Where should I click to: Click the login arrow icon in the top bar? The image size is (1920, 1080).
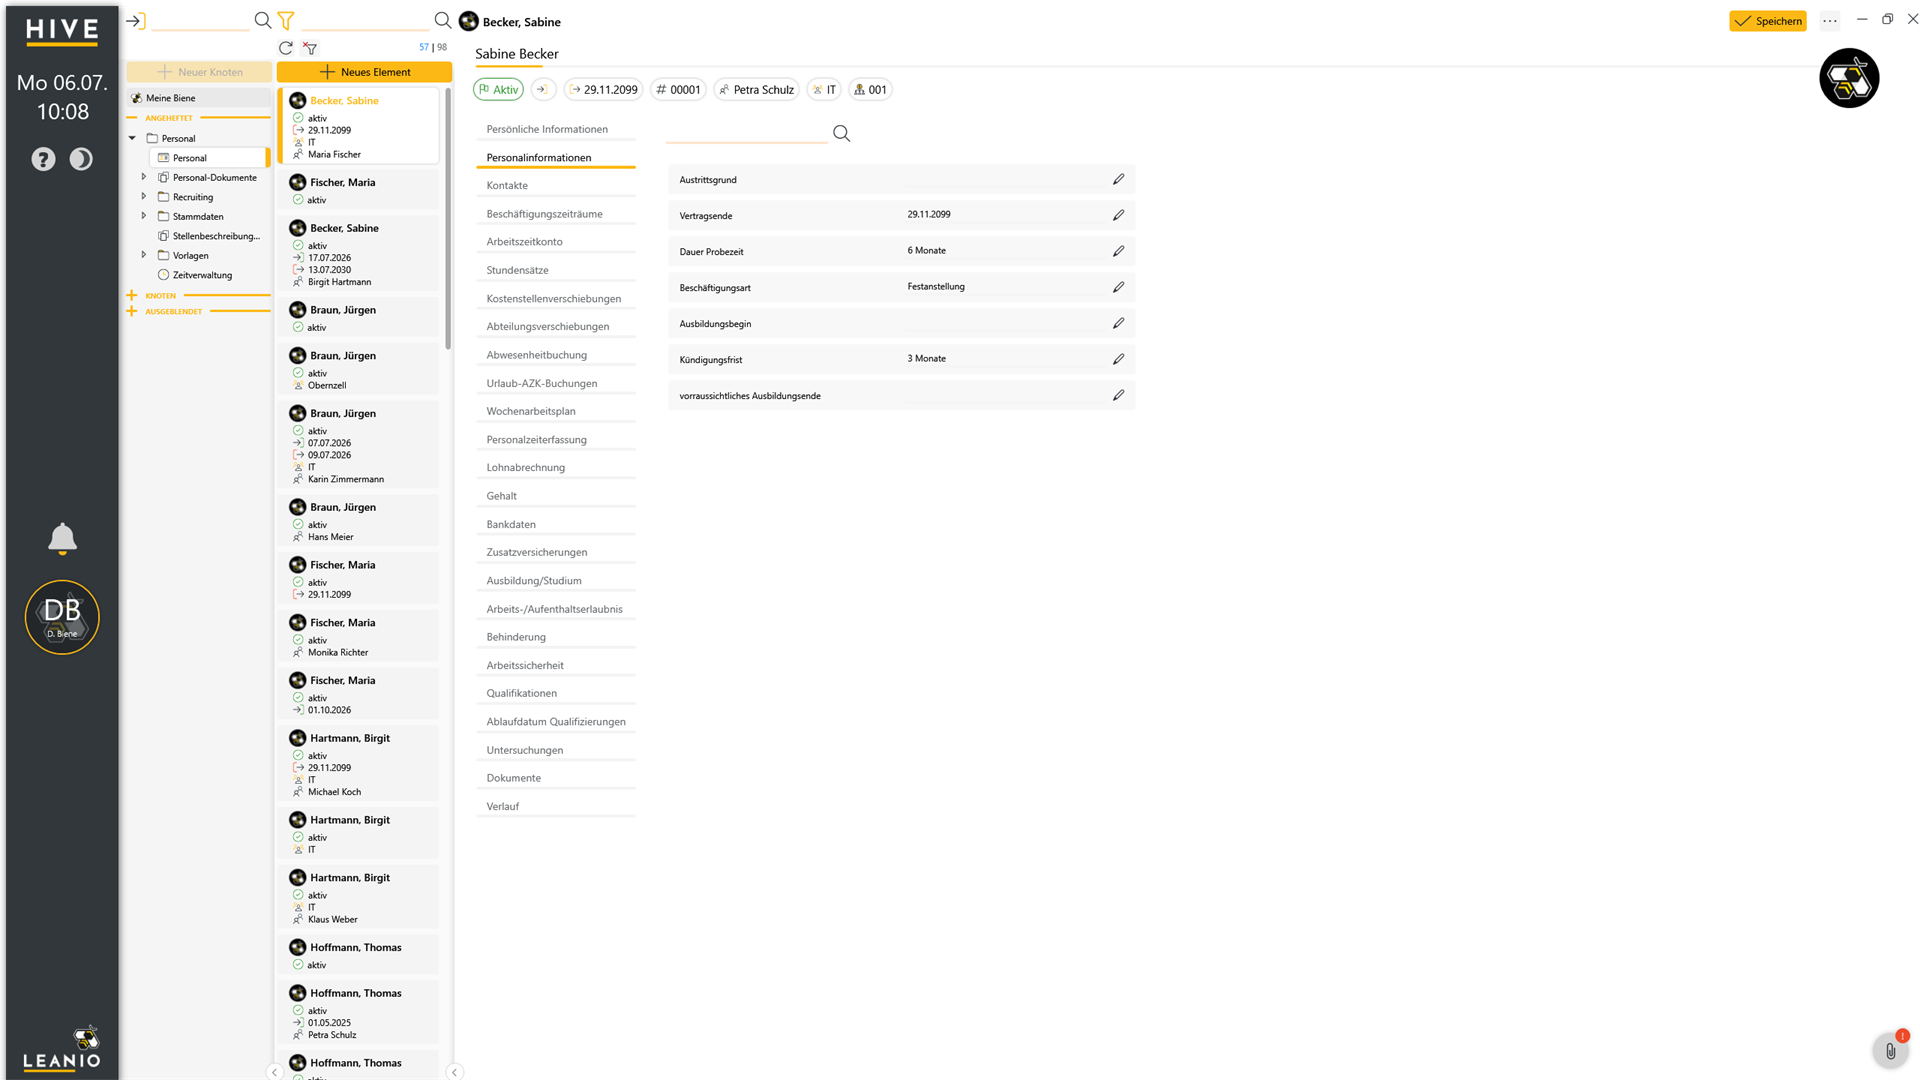pyautogui.click(x=135, y=21)
